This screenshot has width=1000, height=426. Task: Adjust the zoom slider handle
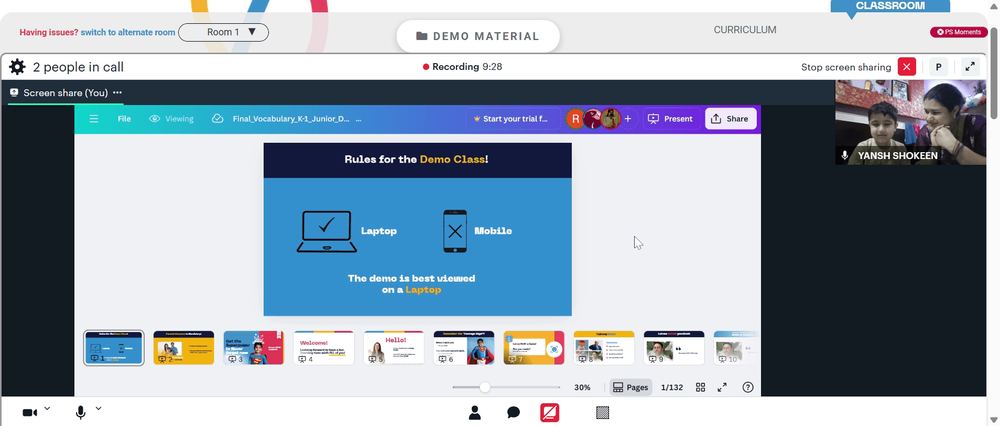(x=485, y=387)
